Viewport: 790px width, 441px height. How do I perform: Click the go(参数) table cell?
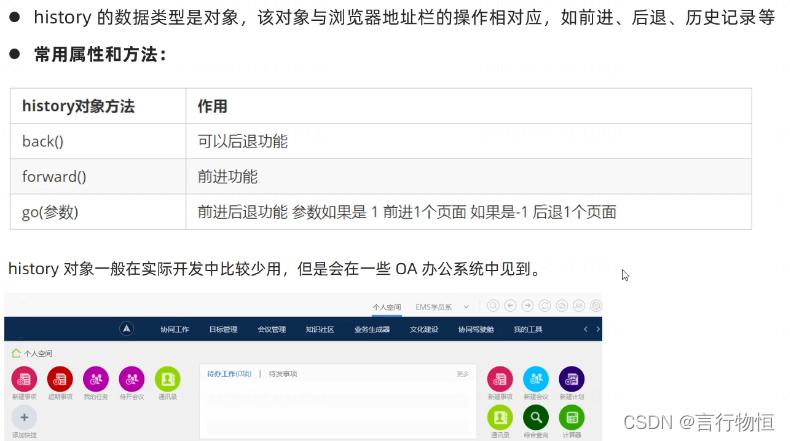coord(98,212)
